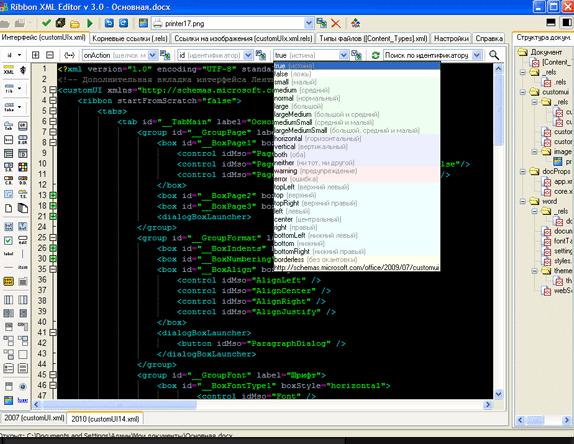Select the colorful grid gallery palette icon
This screenshot has width=574, height=444.
[23, 167]
